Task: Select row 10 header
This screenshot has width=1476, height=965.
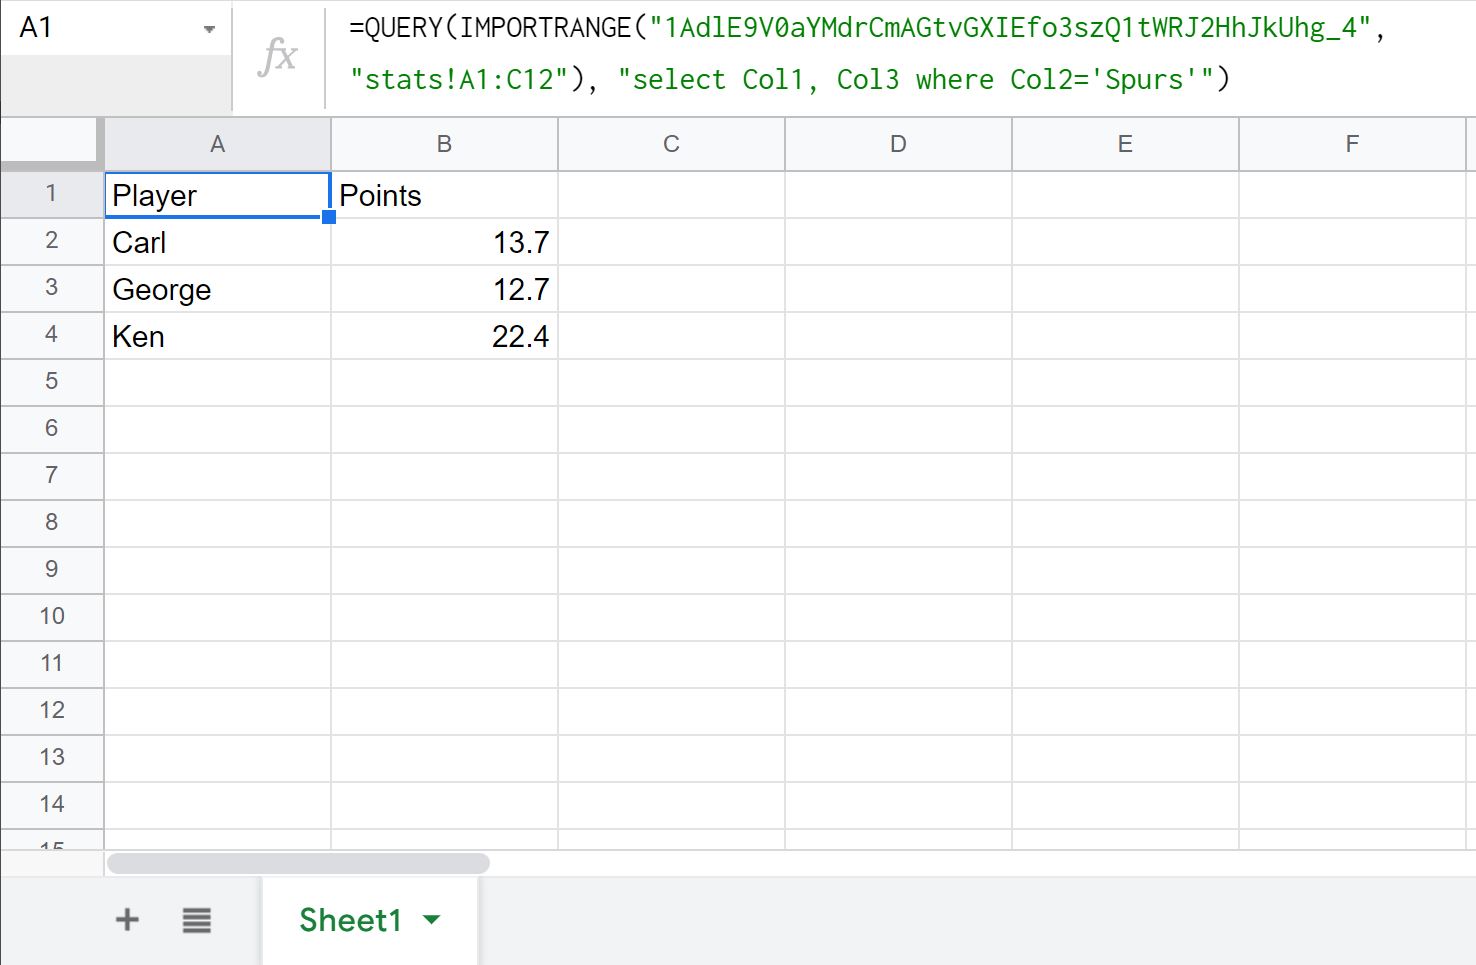Action: (x=52, y=618)
